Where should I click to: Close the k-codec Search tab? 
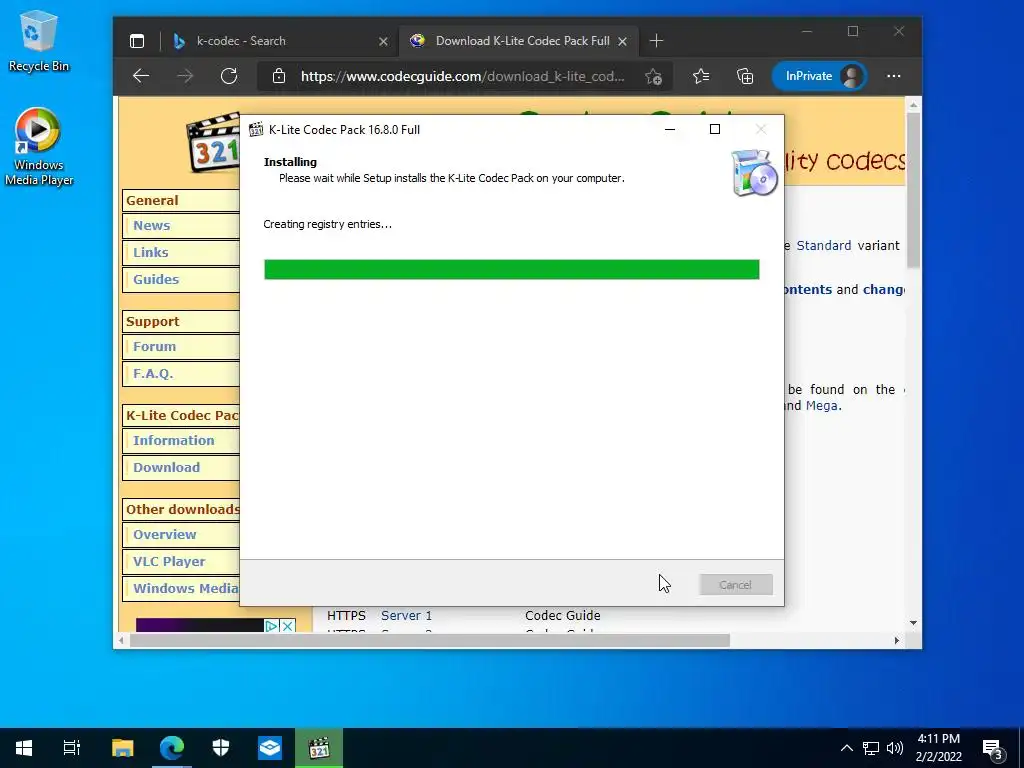[x=383, y=41]
